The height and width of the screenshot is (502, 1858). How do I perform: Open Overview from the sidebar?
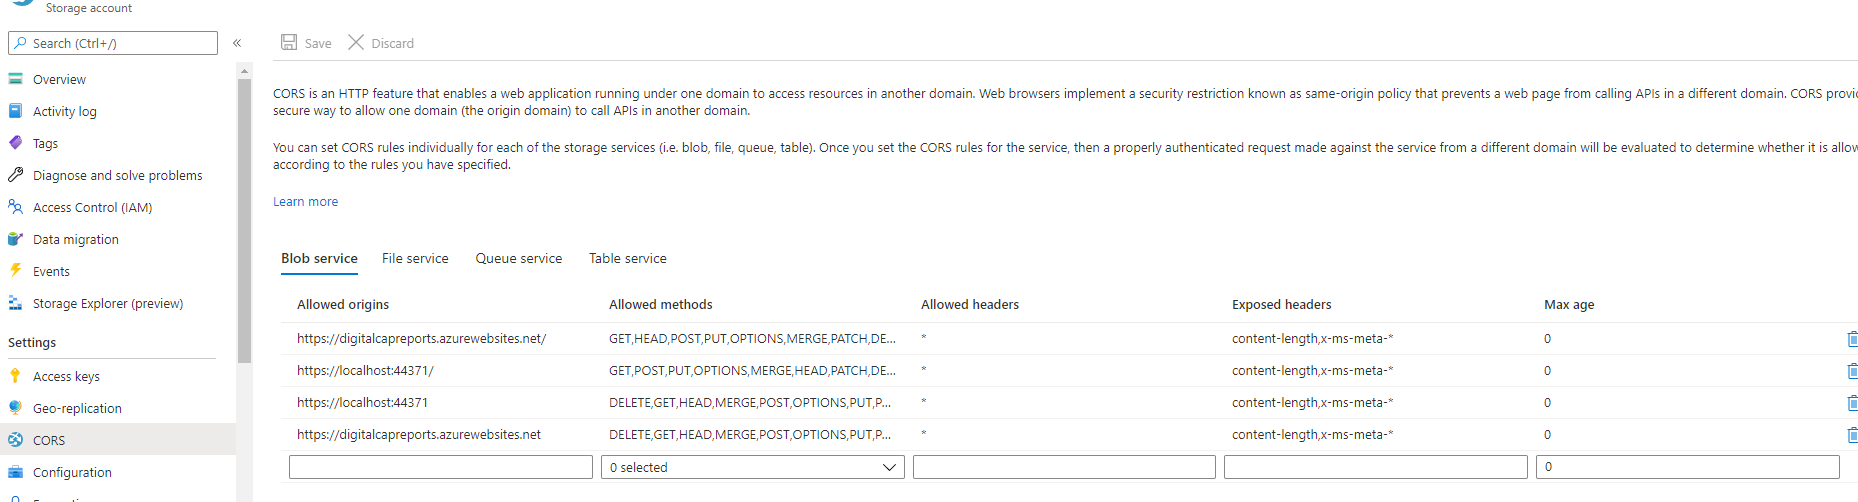click(59, 80)
